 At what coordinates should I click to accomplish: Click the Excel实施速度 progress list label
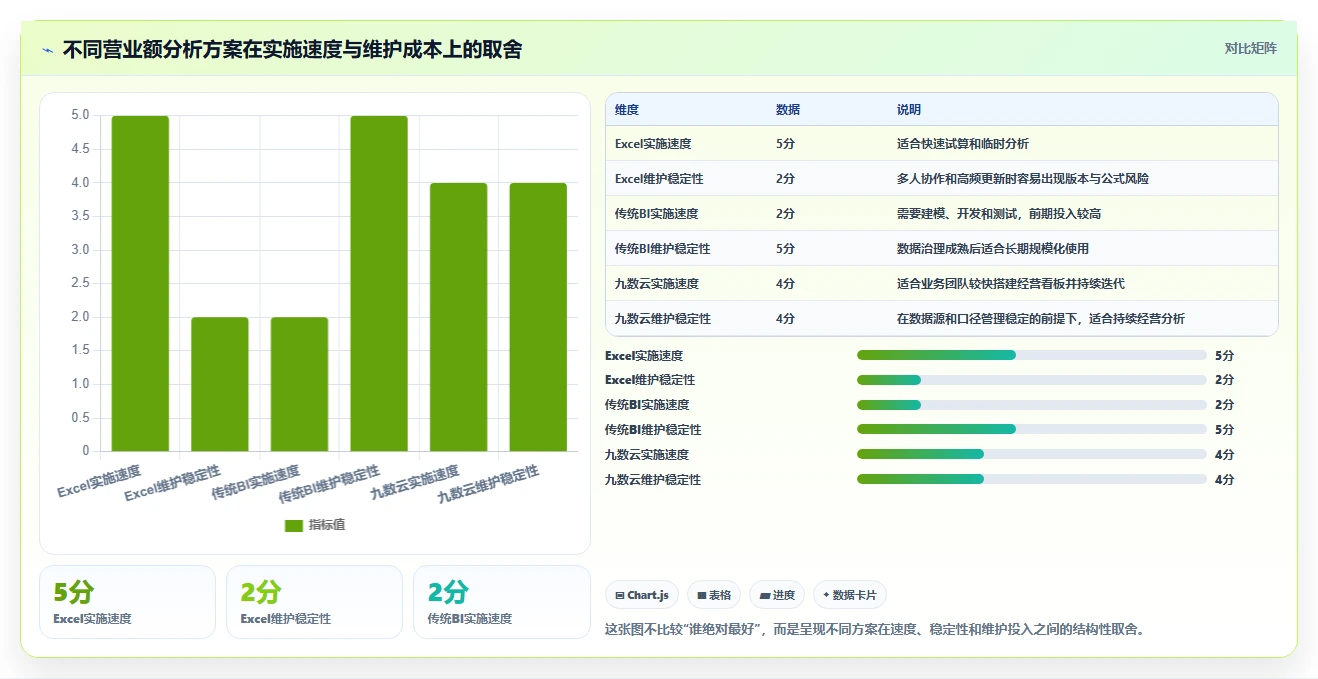coord(644,355)
